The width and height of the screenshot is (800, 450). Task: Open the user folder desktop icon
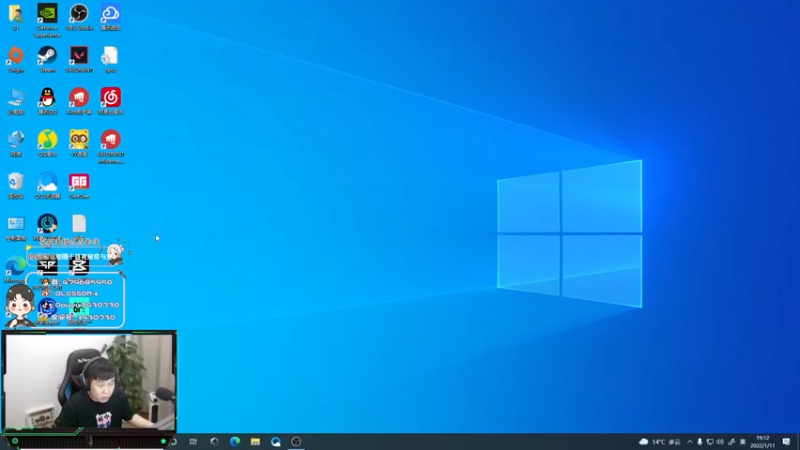tap(15, 17)
